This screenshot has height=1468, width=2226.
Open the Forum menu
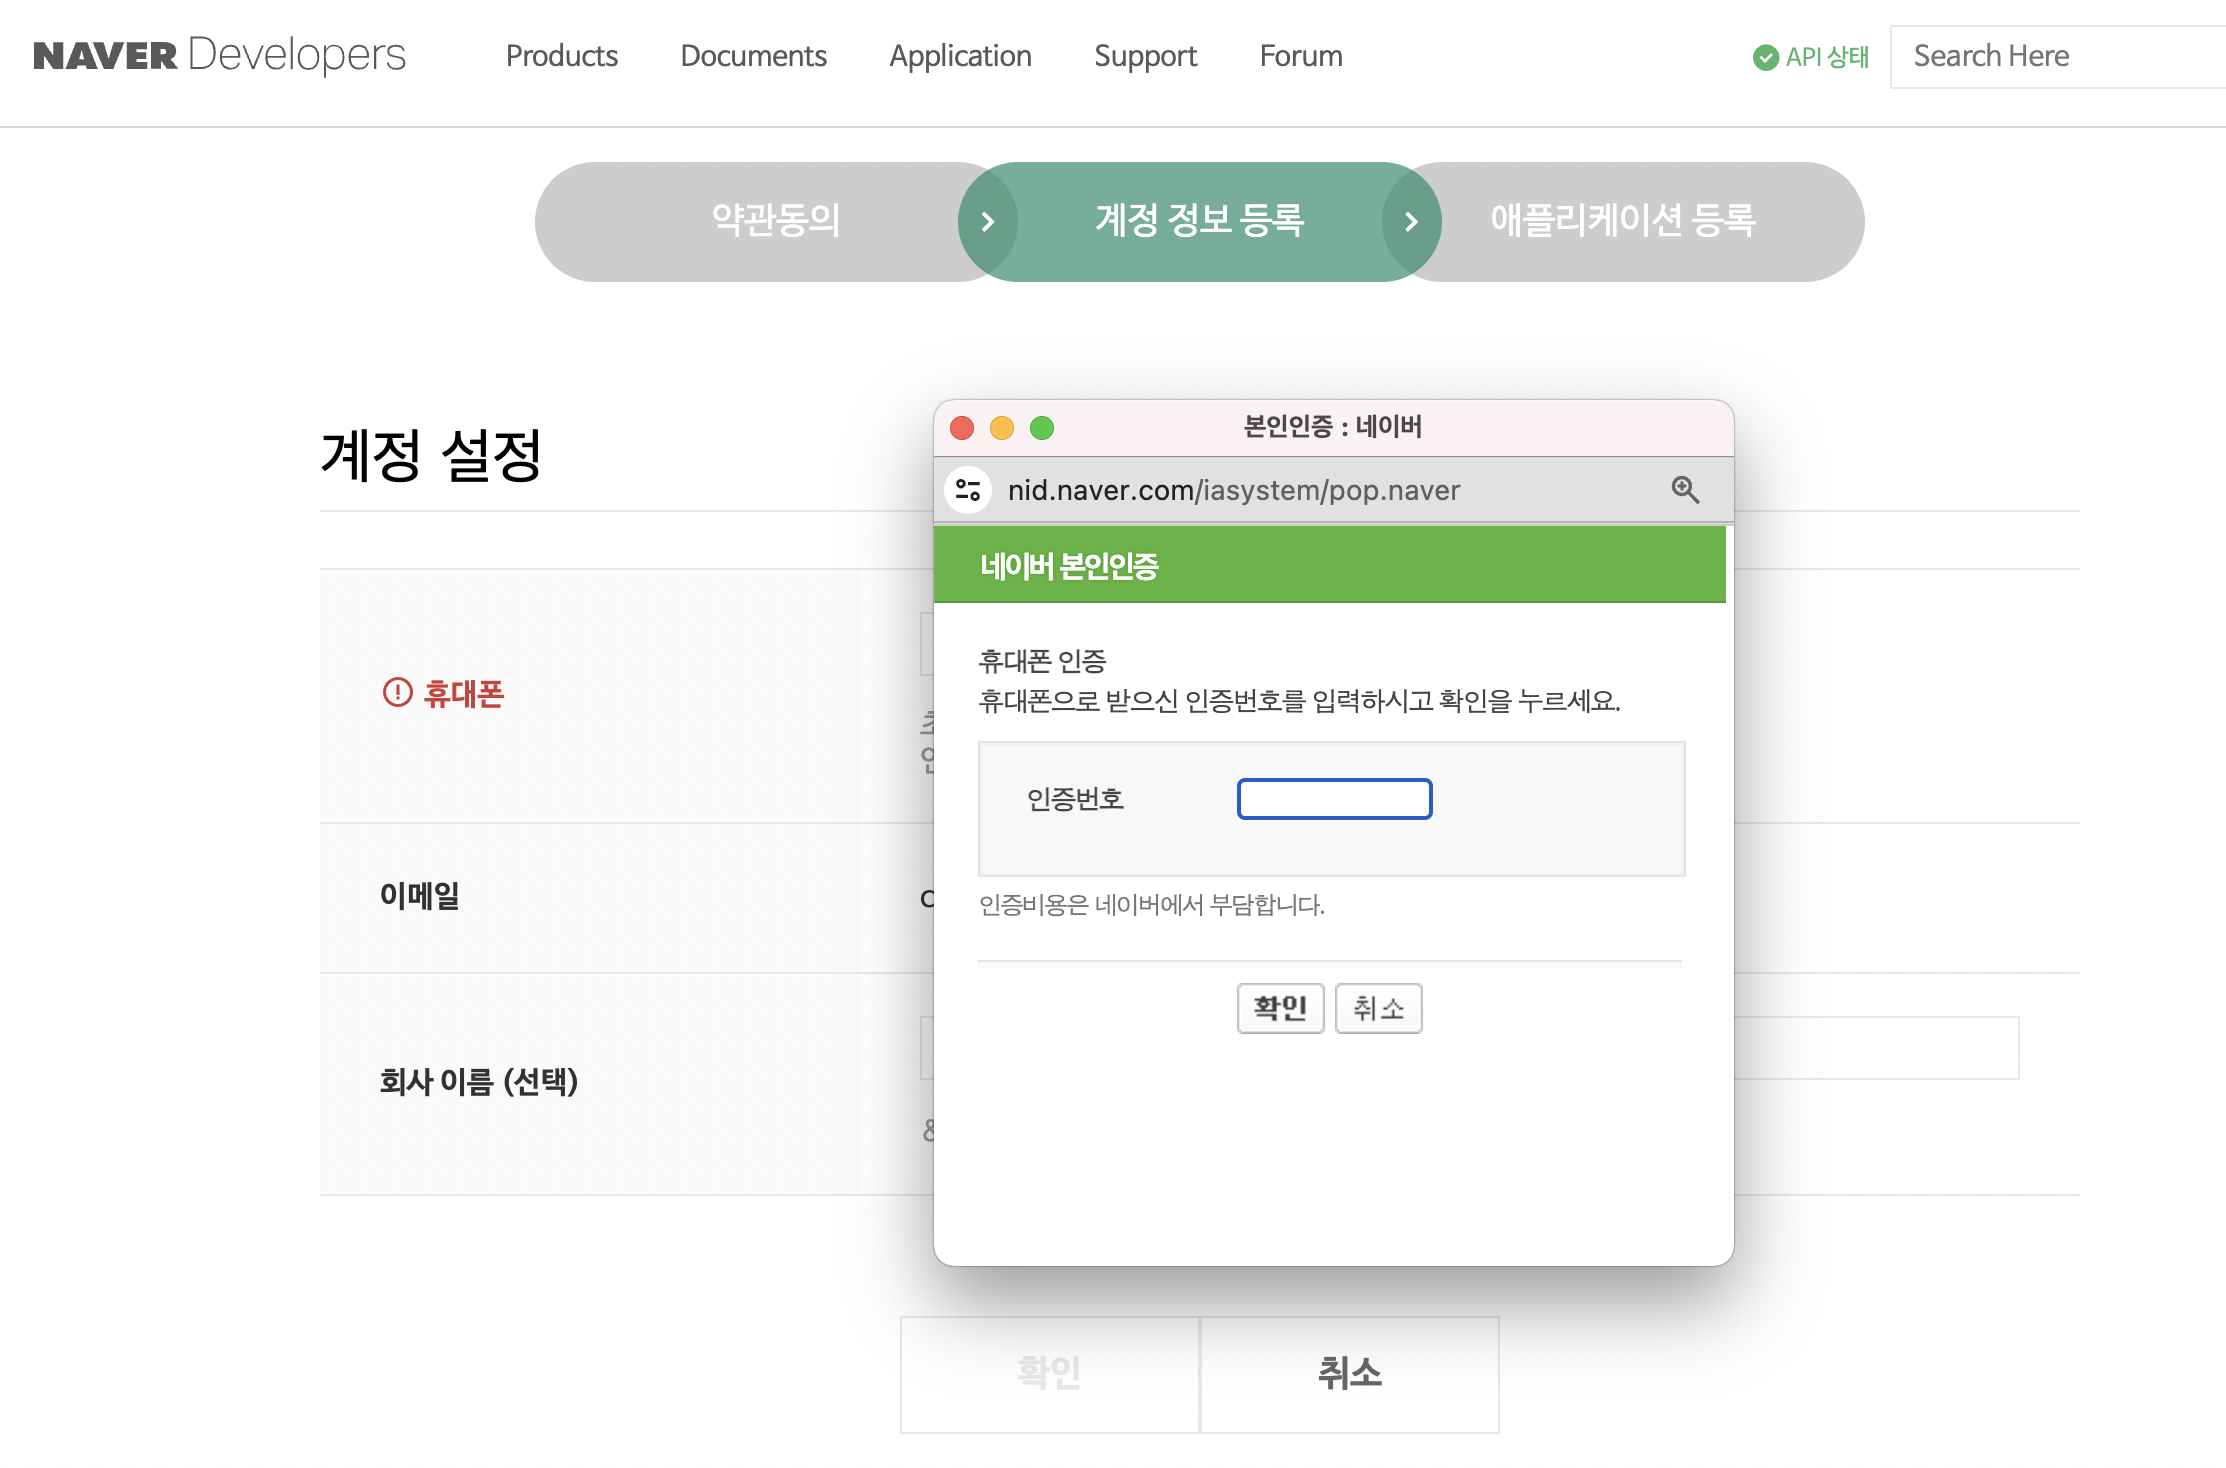pyautogui.click(x=1301, y=56)
